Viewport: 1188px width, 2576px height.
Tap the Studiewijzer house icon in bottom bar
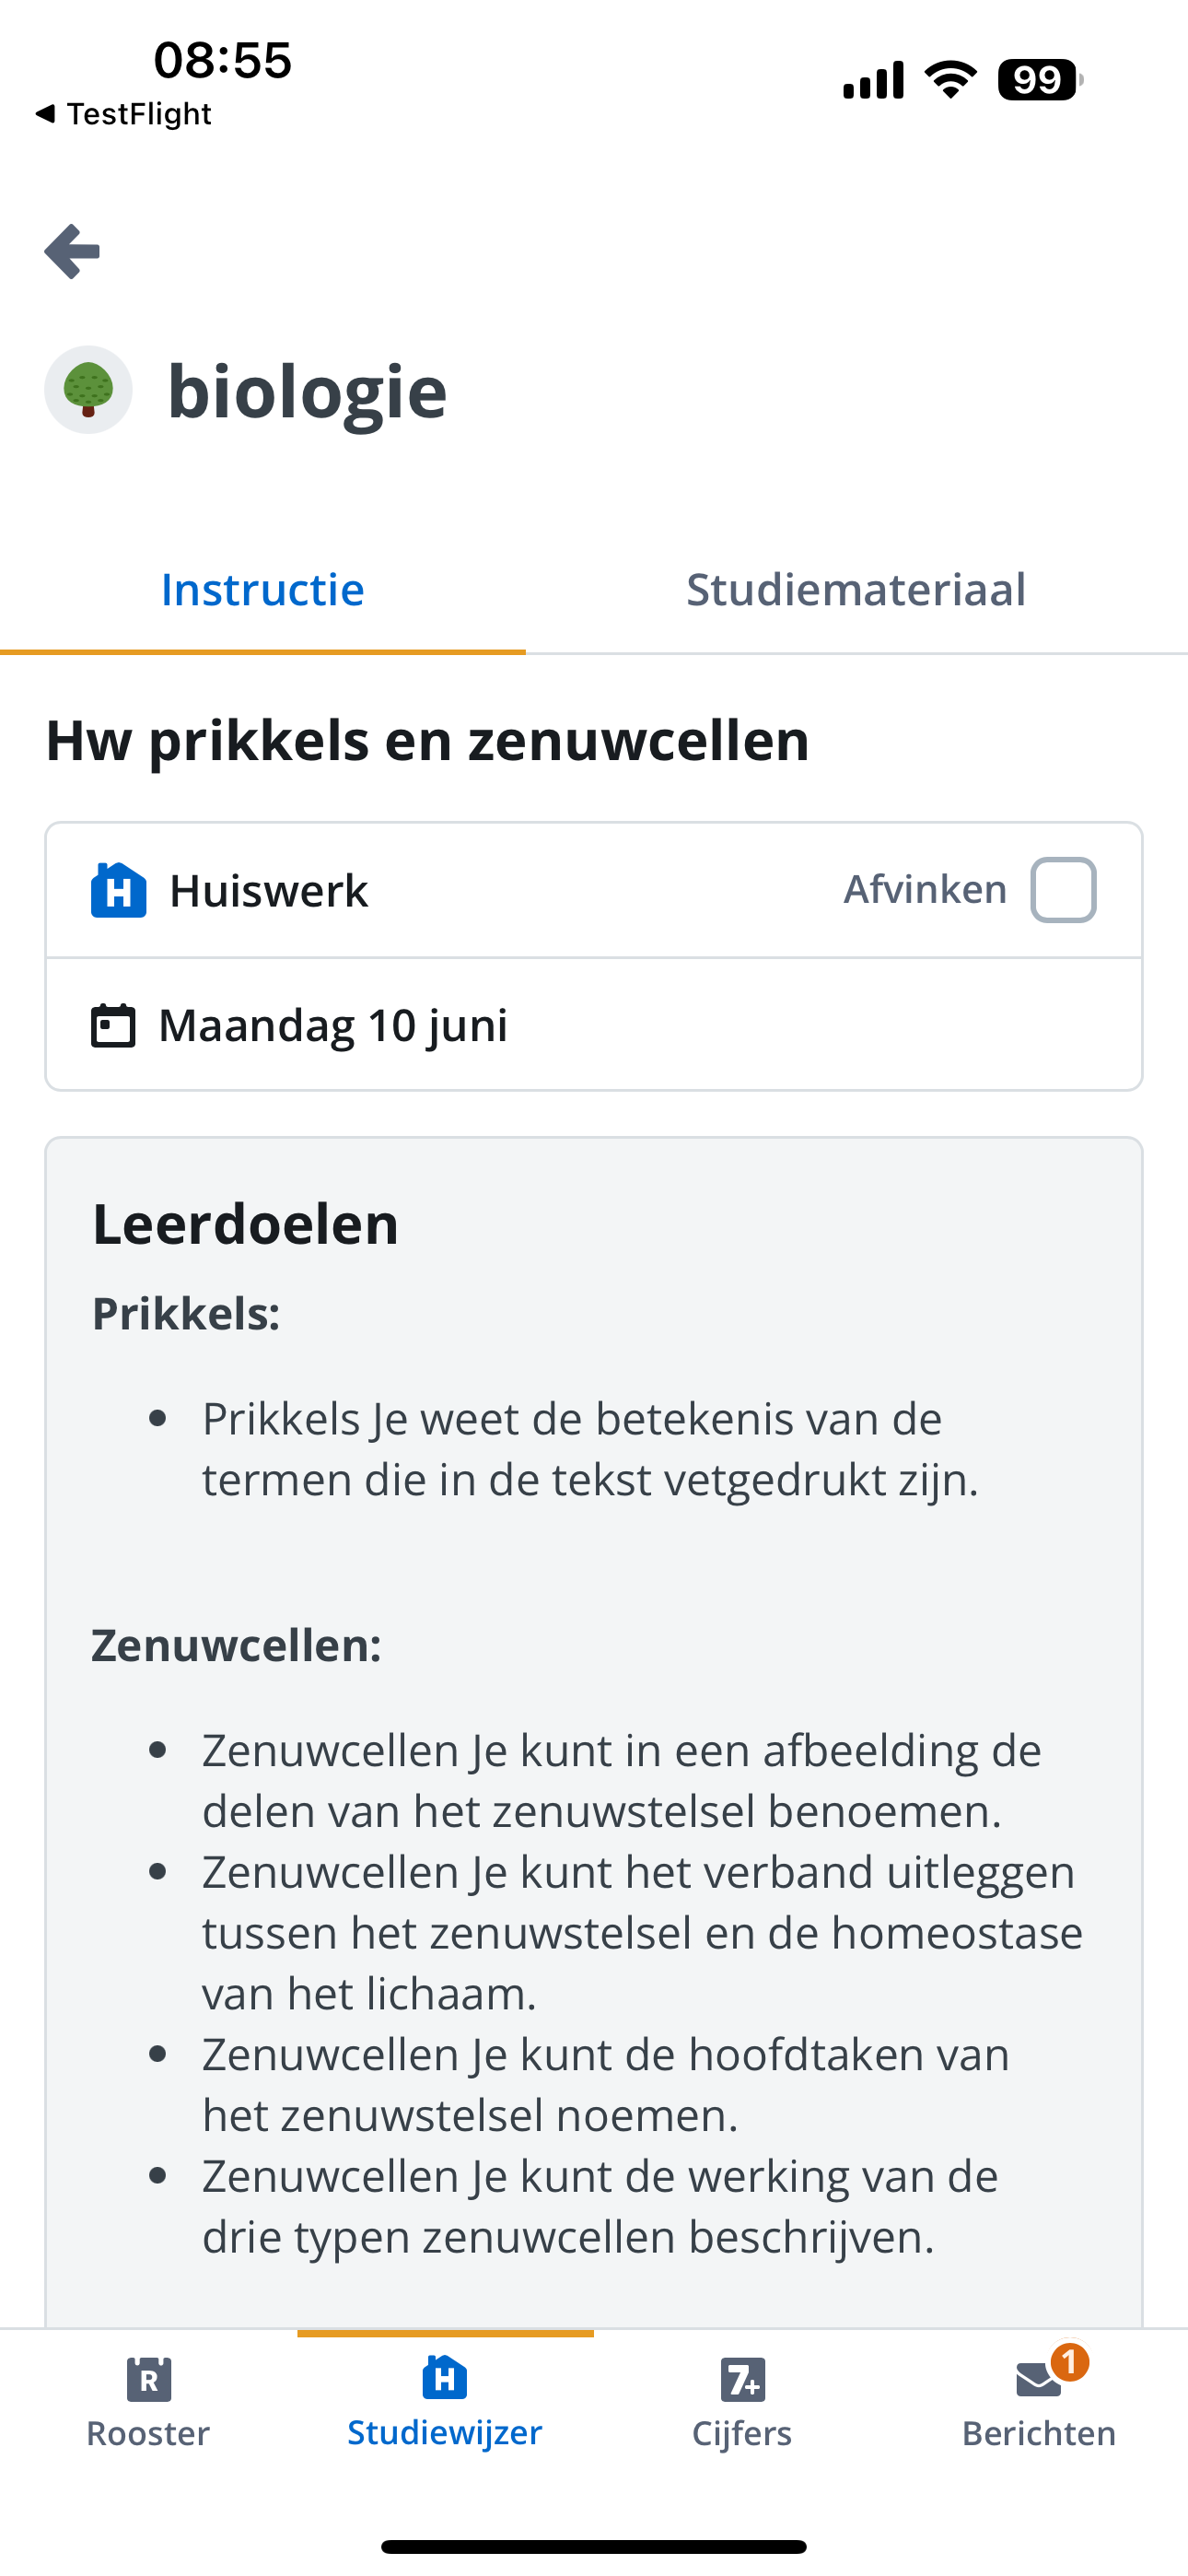coord(445,2377)
